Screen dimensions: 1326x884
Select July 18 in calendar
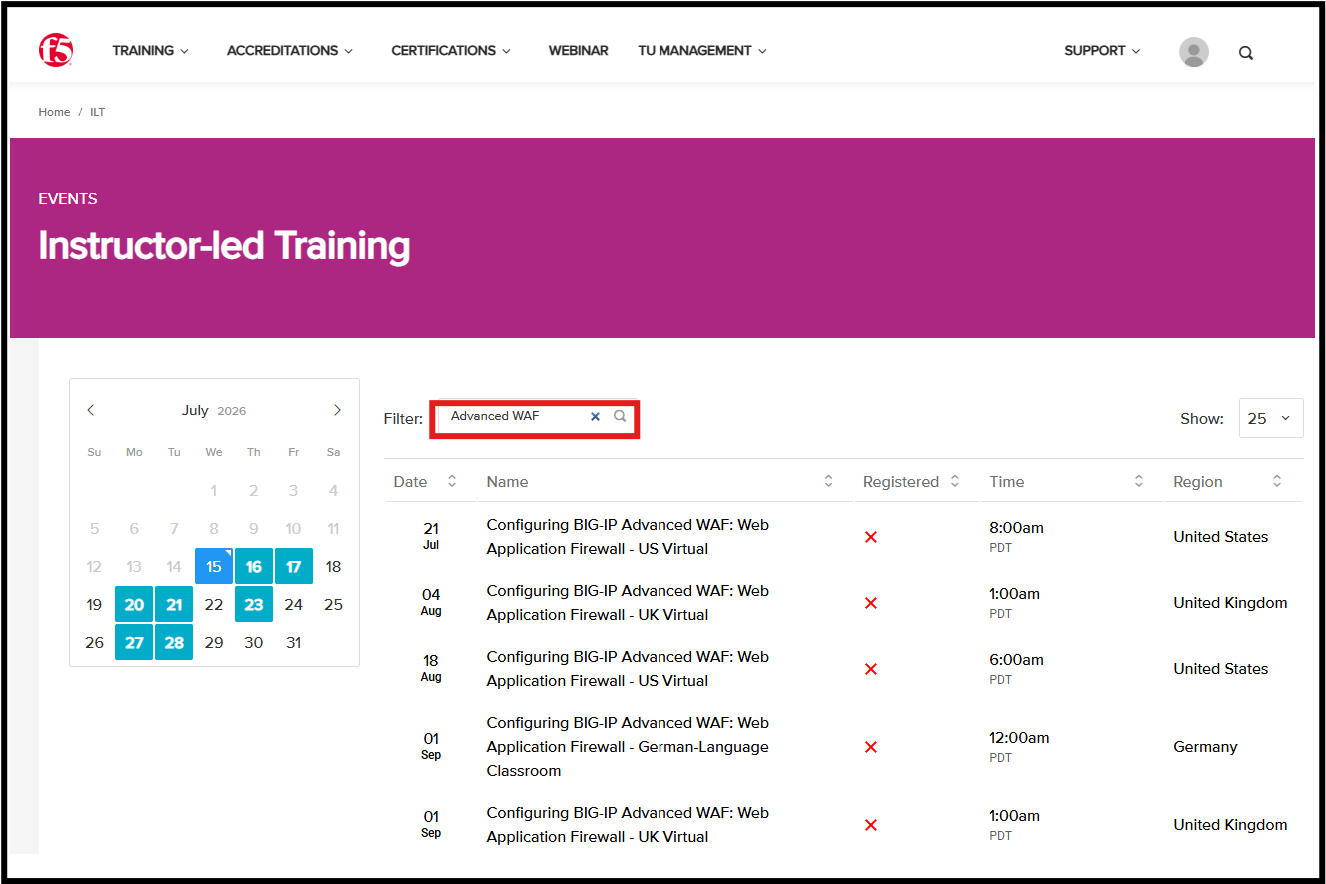(x=334, y=567)
